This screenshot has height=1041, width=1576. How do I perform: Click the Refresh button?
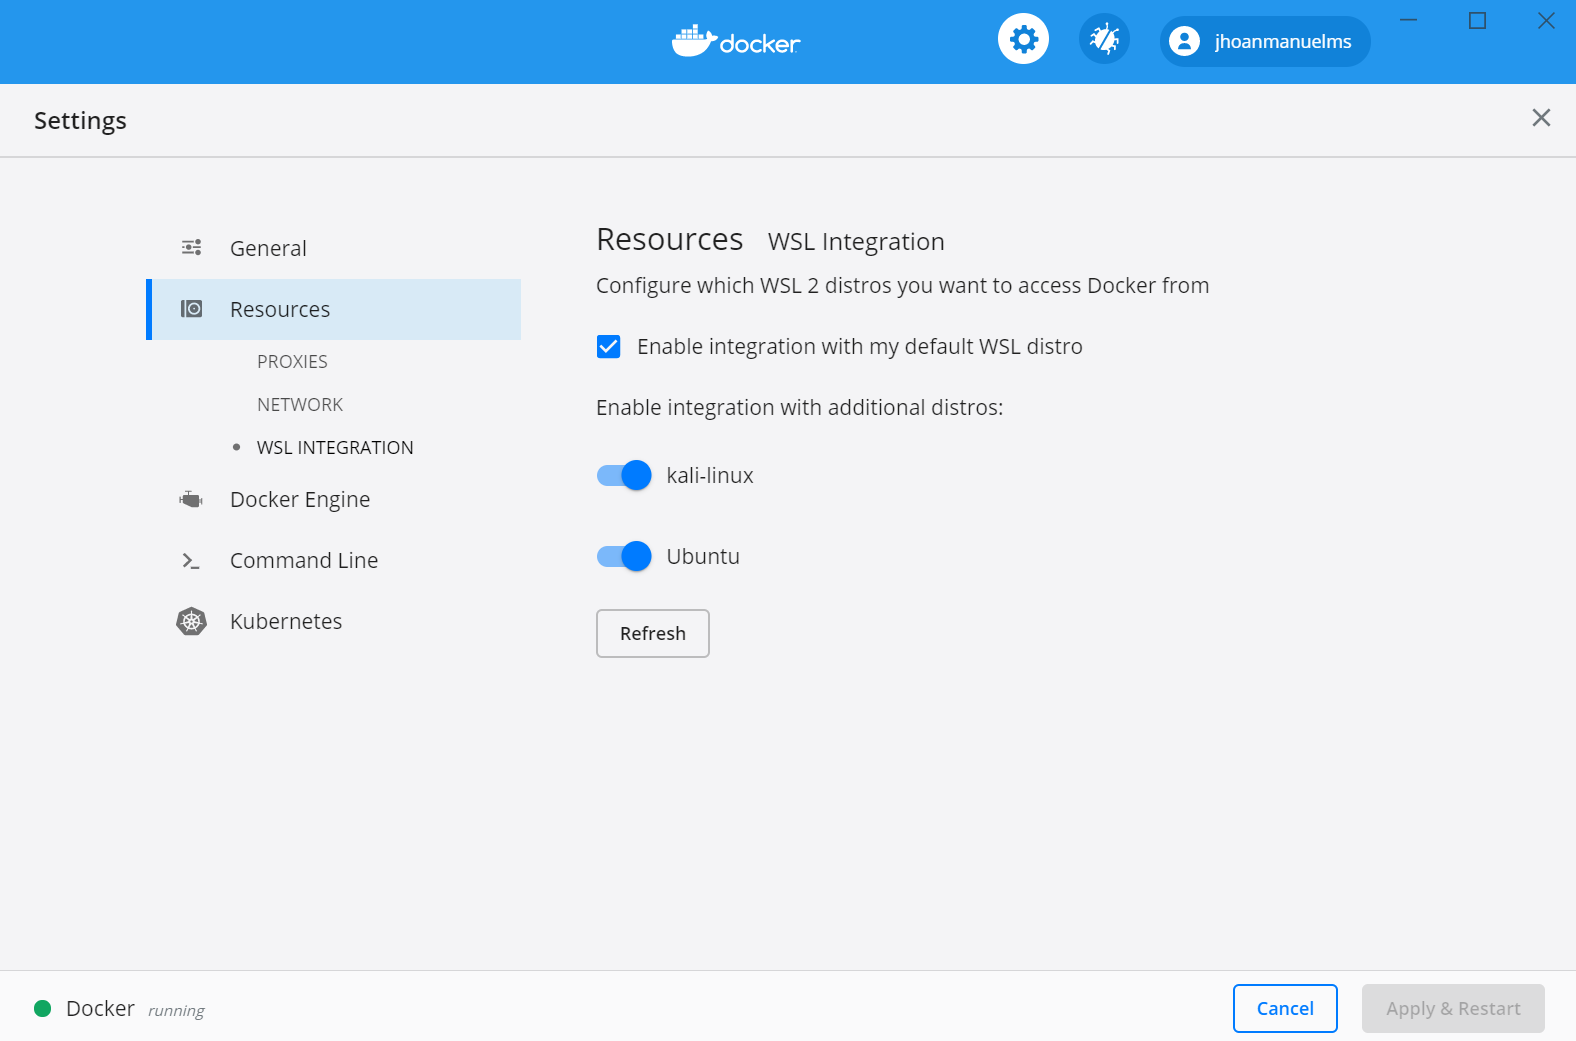[x=653, y=633]
